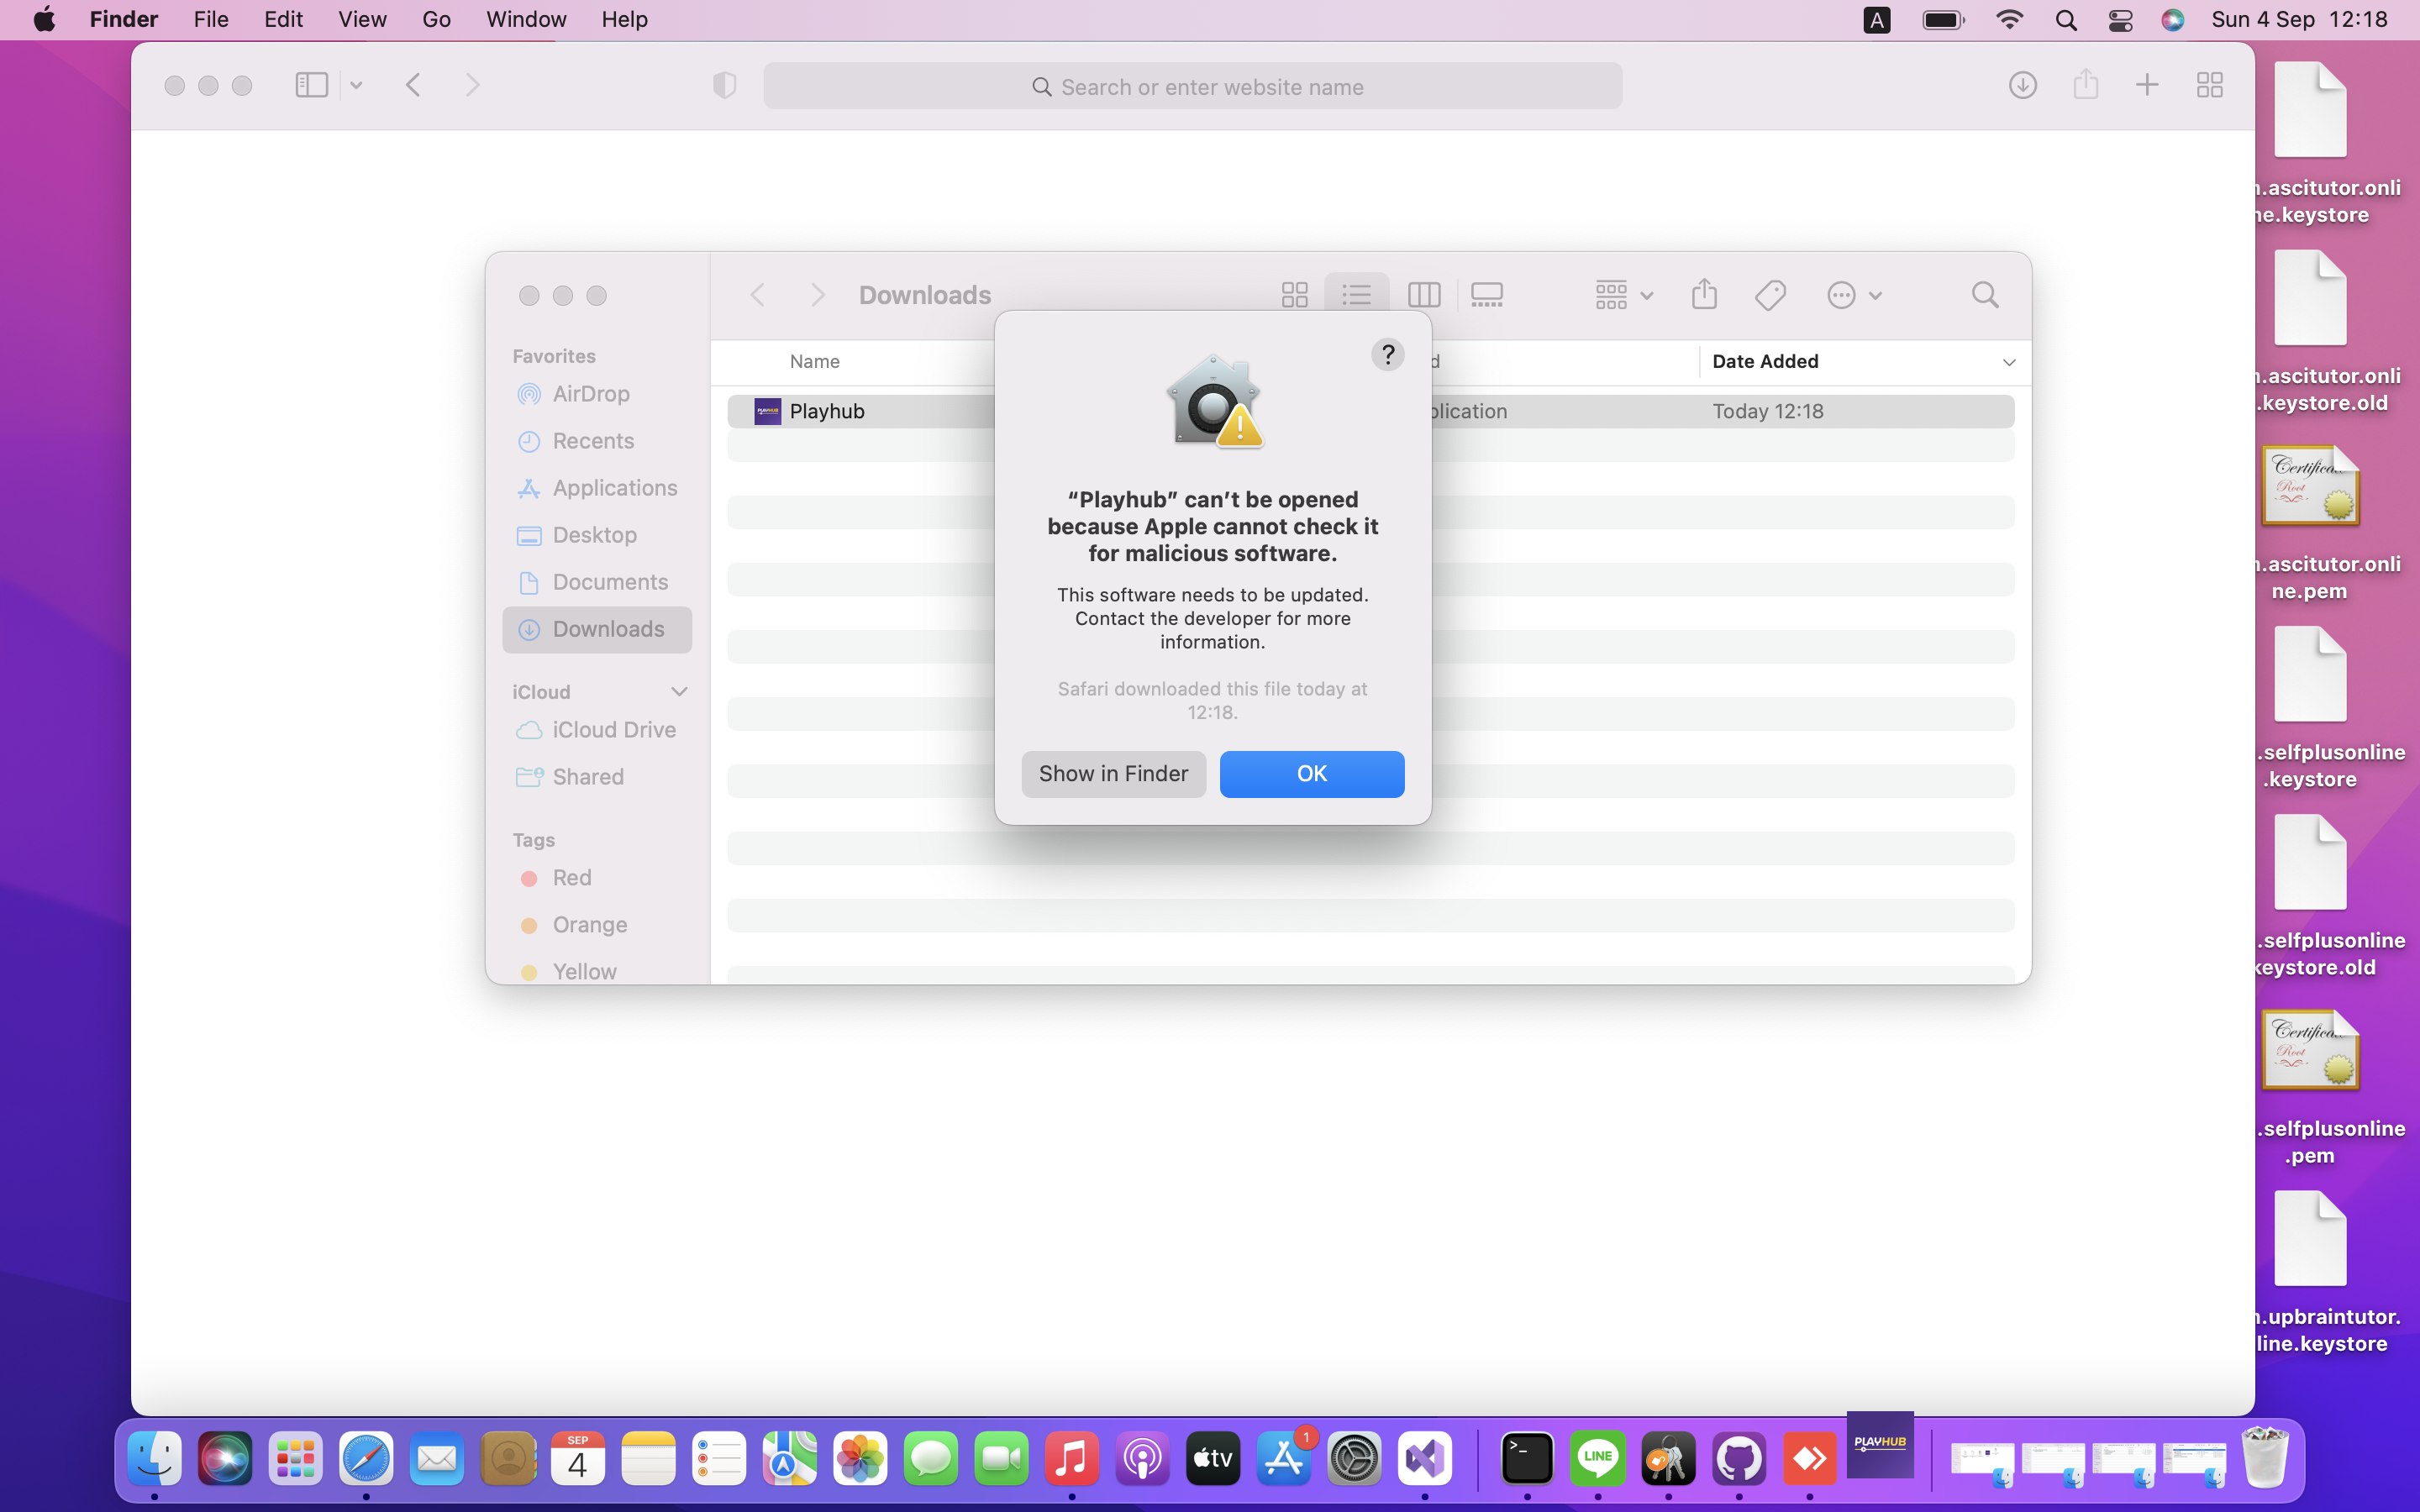Switch Finder to gallery view
Image resolution: width=2420 pixels, height=1512 pixels.
[1487, 295]
